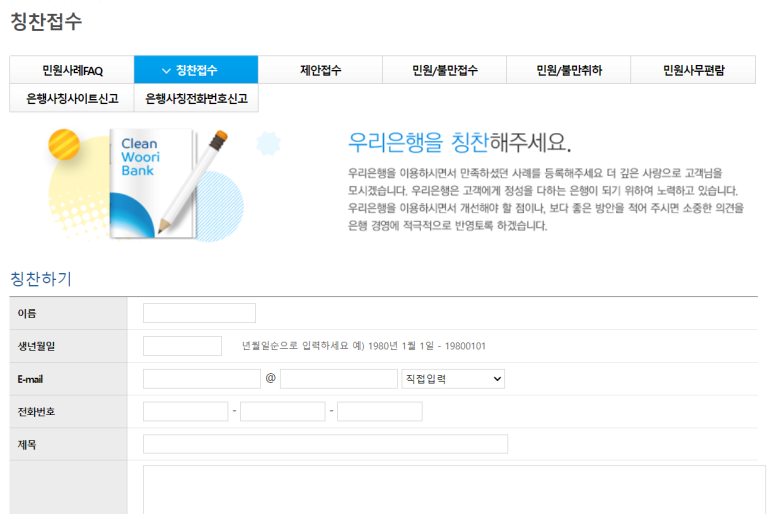773x514 pixels.
Task: Expand the 직접입력 email domain dropdown
Action: coord(453,378)
